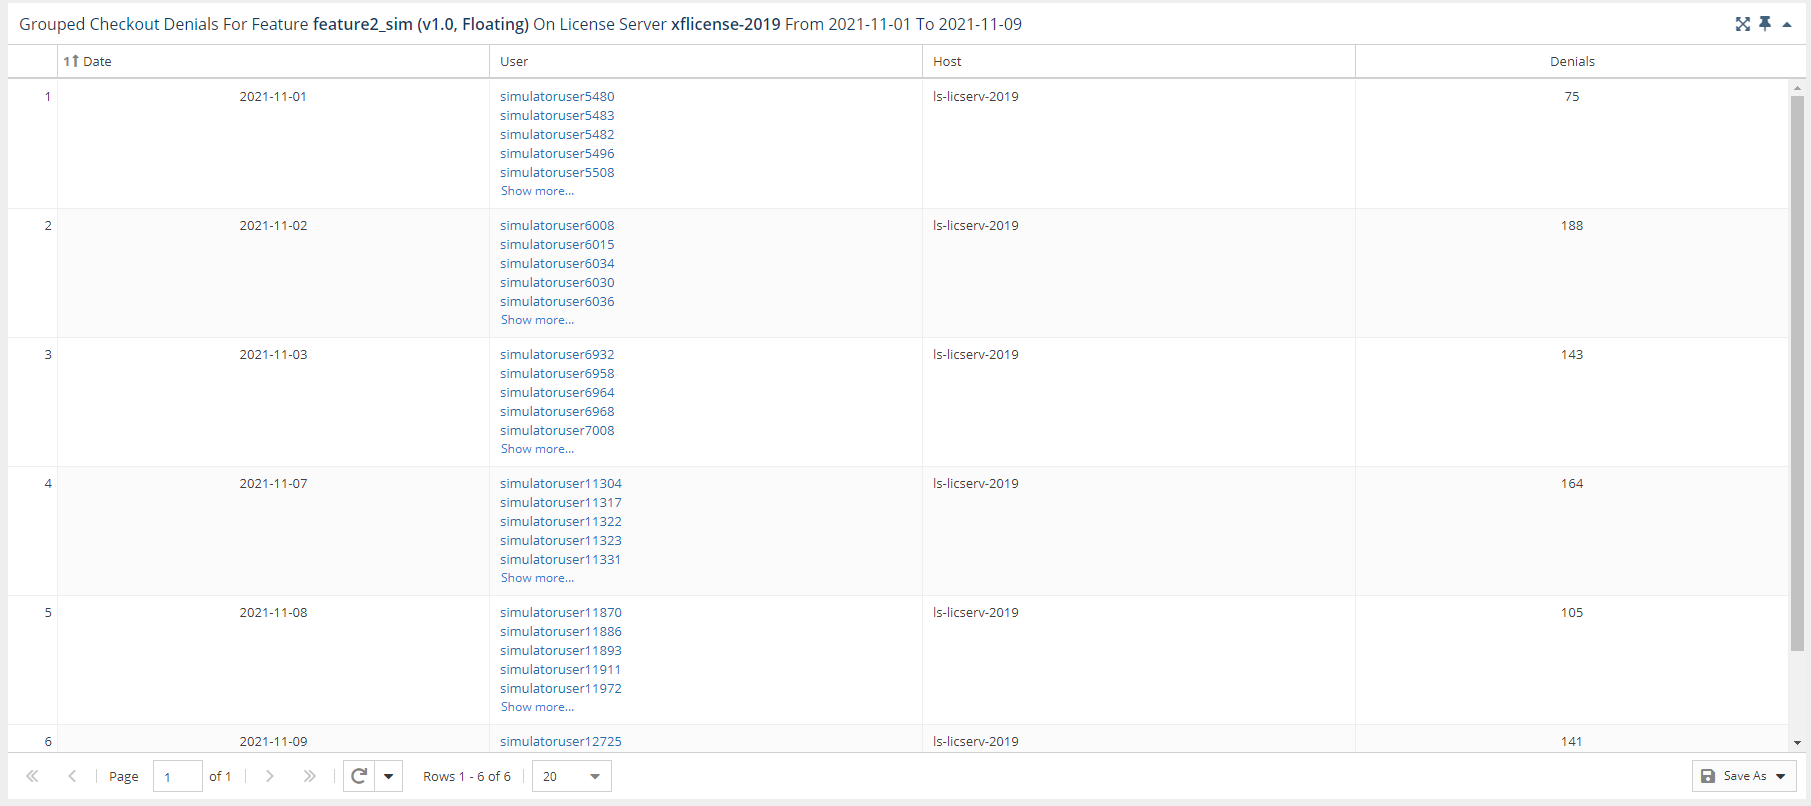Go to the first page
The height and width of the screenshot is (806, 1811).
coord(32,776)
